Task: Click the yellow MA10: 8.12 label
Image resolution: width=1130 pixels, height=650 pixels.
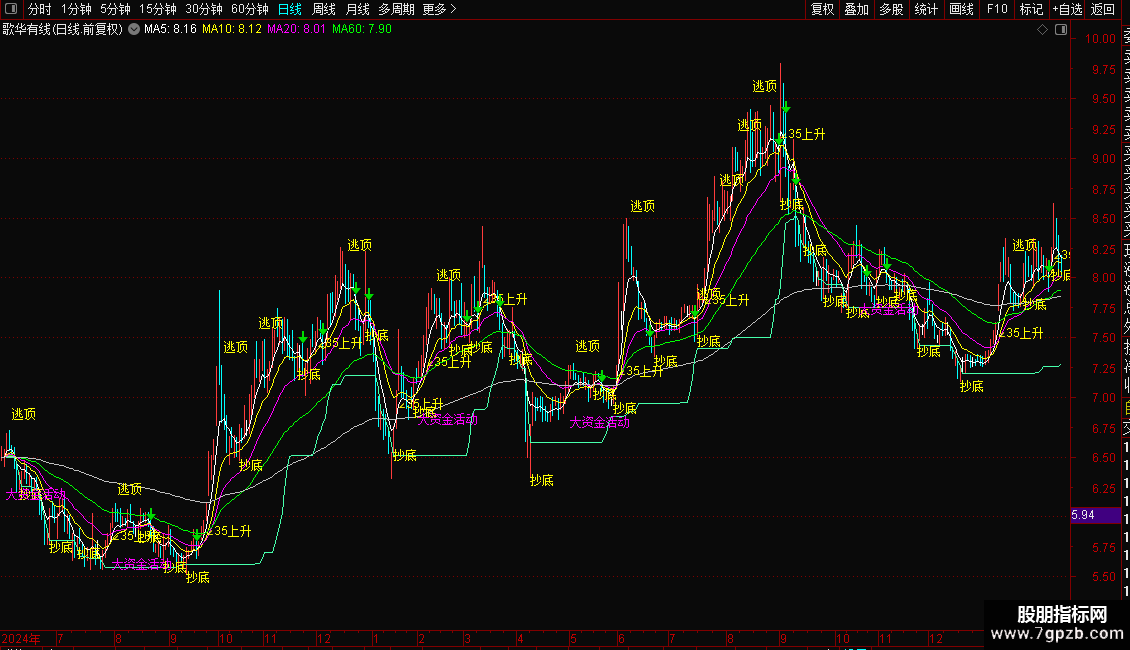Action: [231, 30]
